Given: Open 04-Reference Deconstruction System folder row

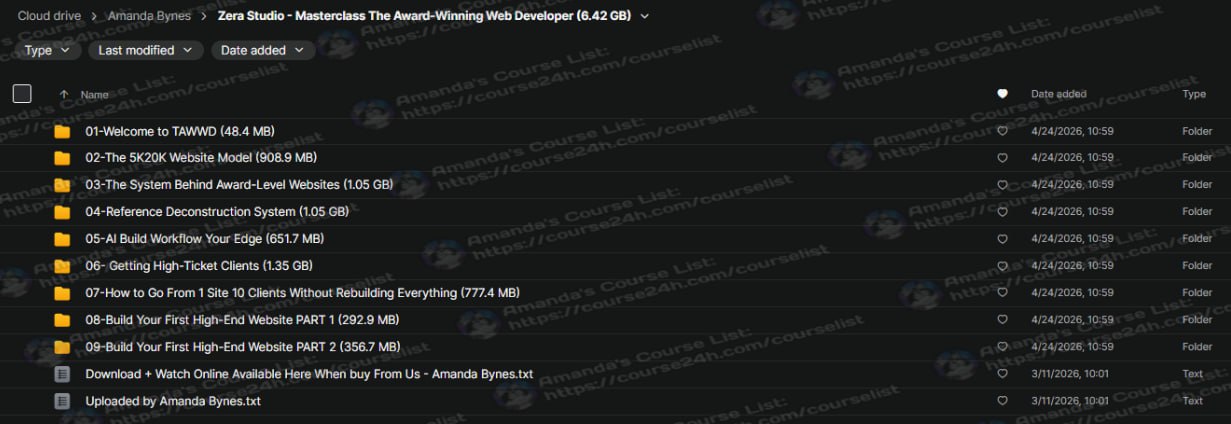Looking at the screenshot, I should tap(216, 212).
